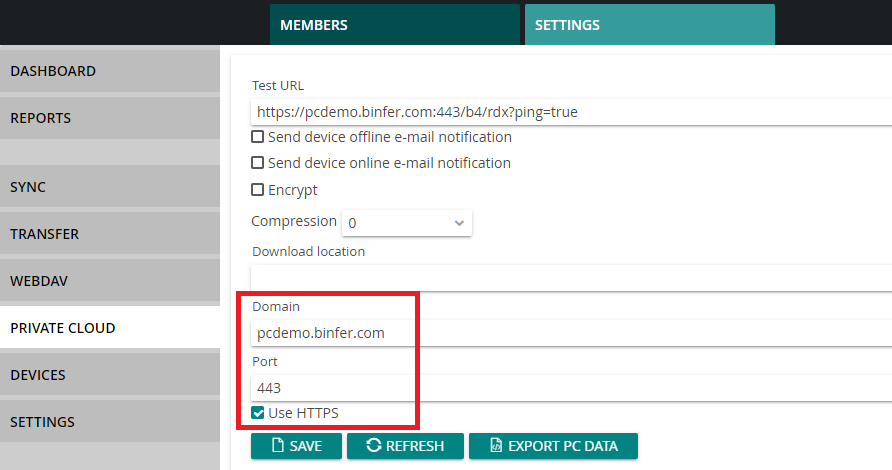Enable Send device offline e-mail notification

click(x=258, y=137)
